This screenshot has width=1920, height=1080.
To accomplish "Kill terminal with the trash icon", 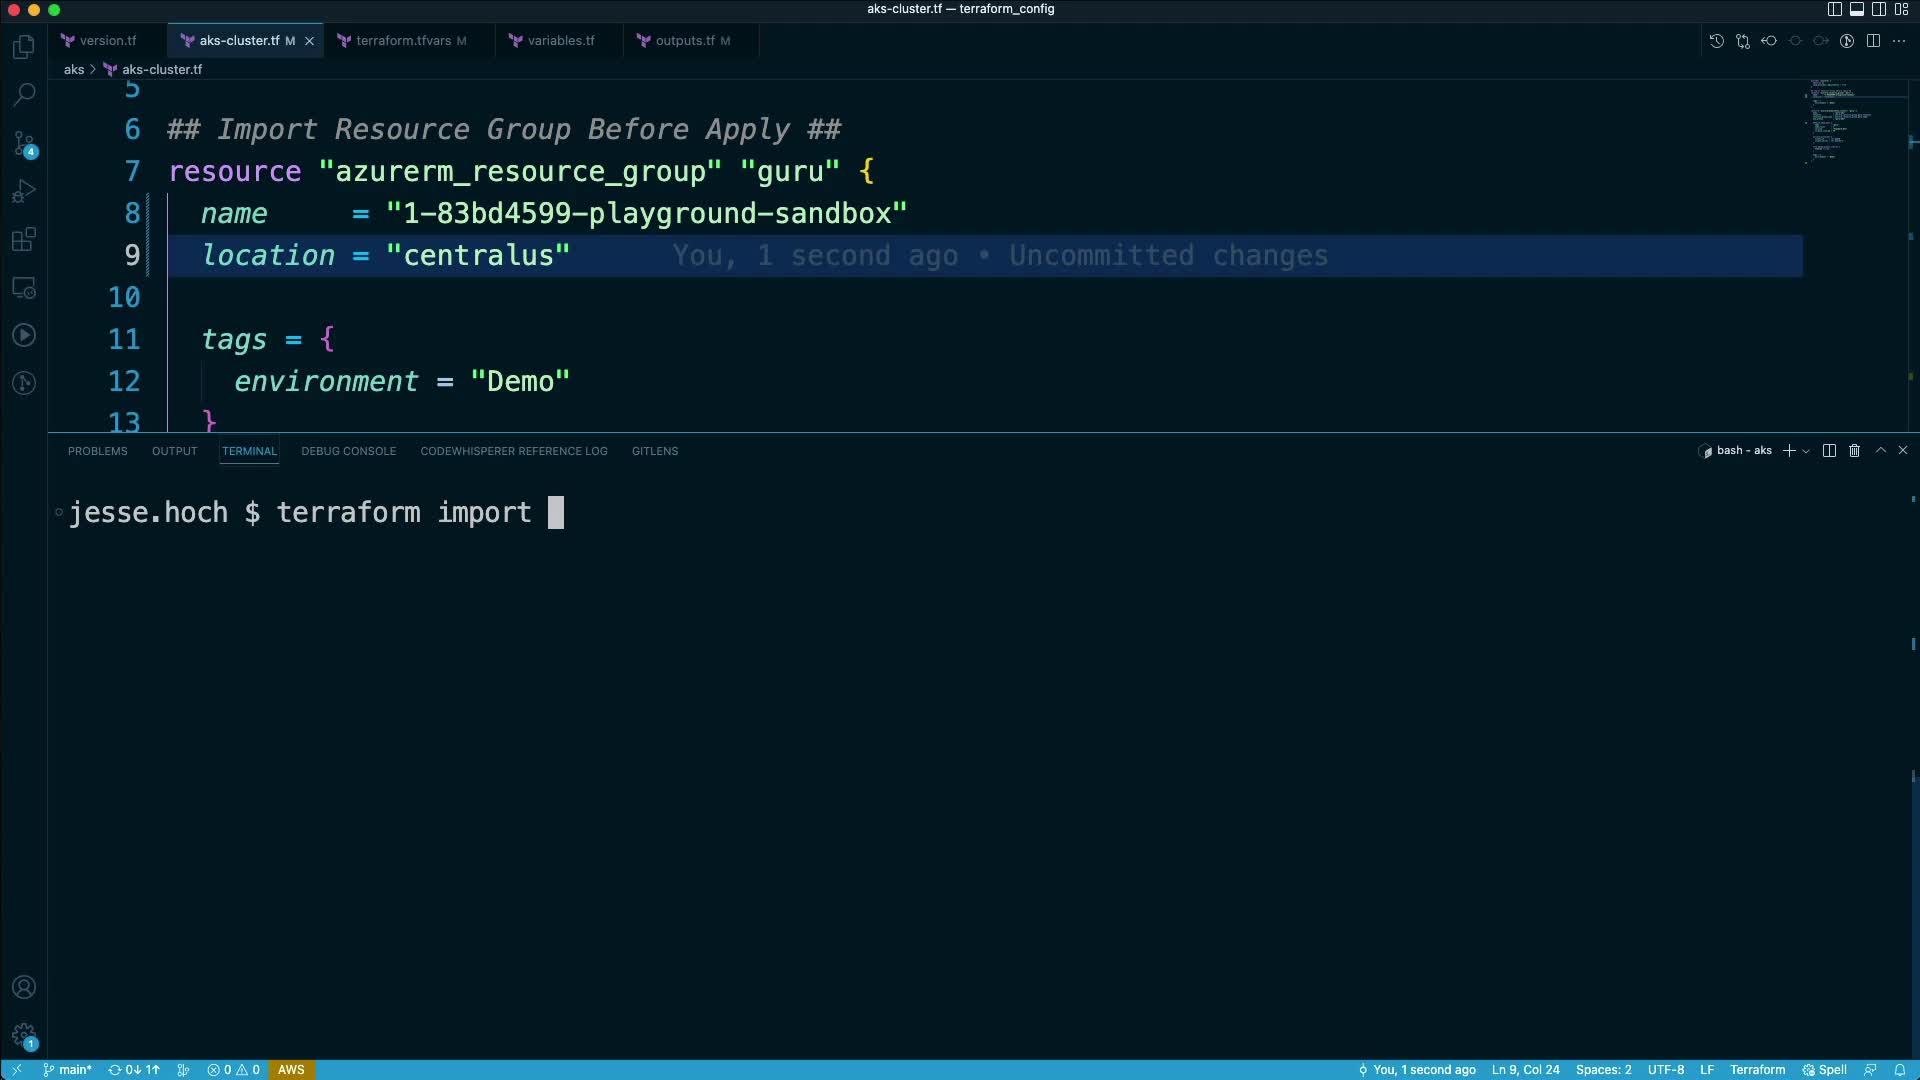I will tap(1854, 451).
